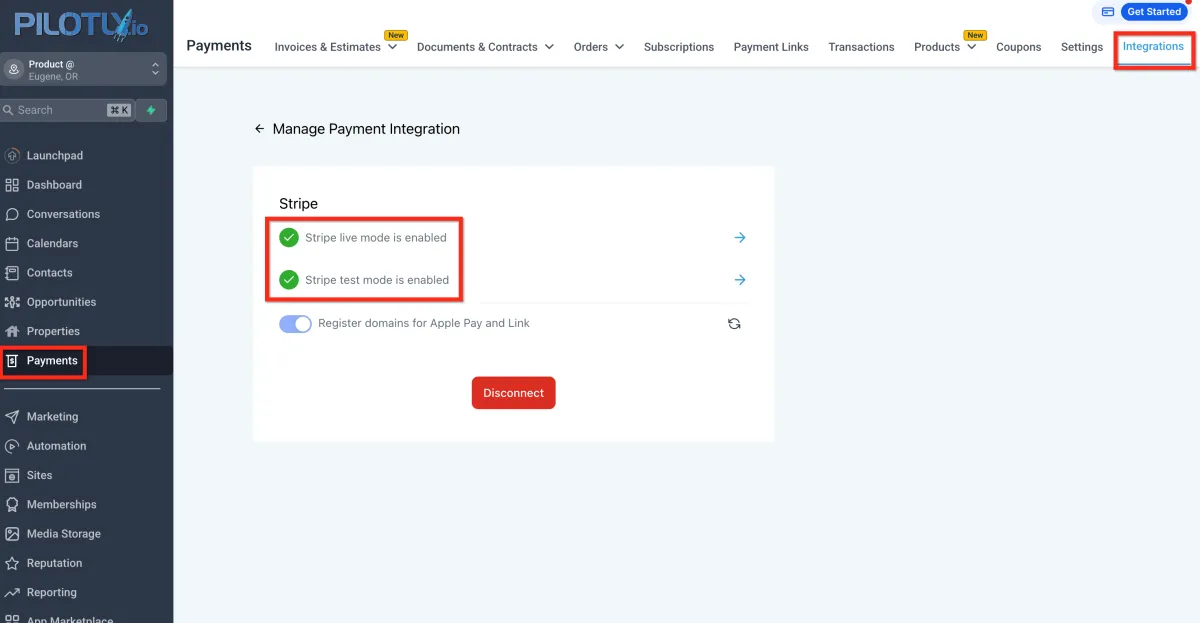
Task: Click the 'Manage Payment Integration' heading
Action: 366,129
